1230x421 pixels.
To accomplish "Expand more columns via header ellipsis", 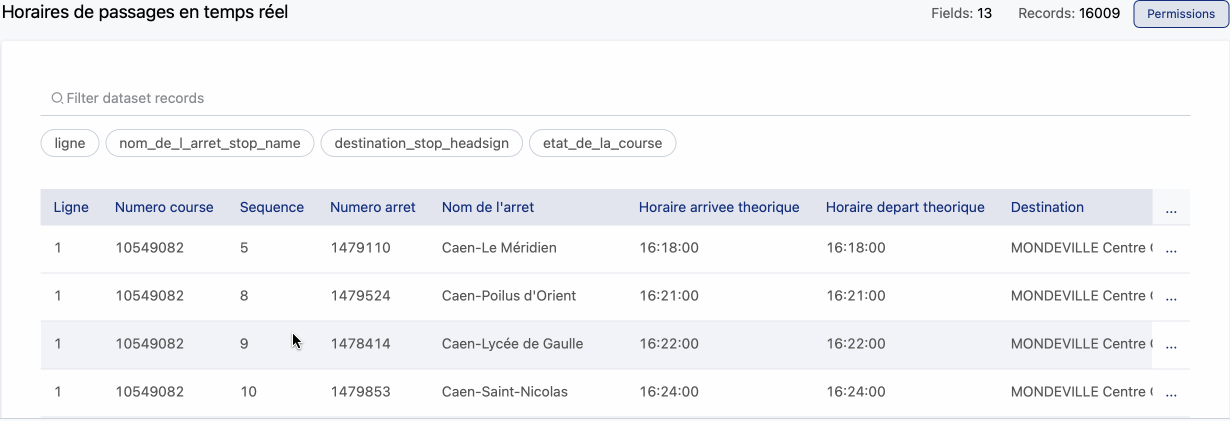I will (x=1171, y=208).
